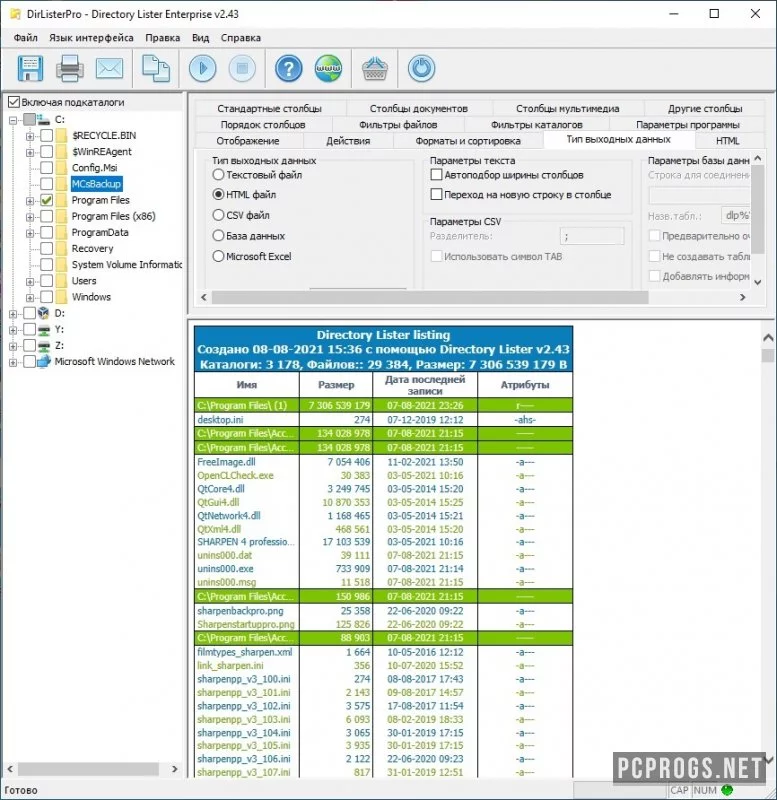Click "C:\Program Files\ (1)" link
The width and height of the screenshot is (777, 800).
tap(242, 406)
